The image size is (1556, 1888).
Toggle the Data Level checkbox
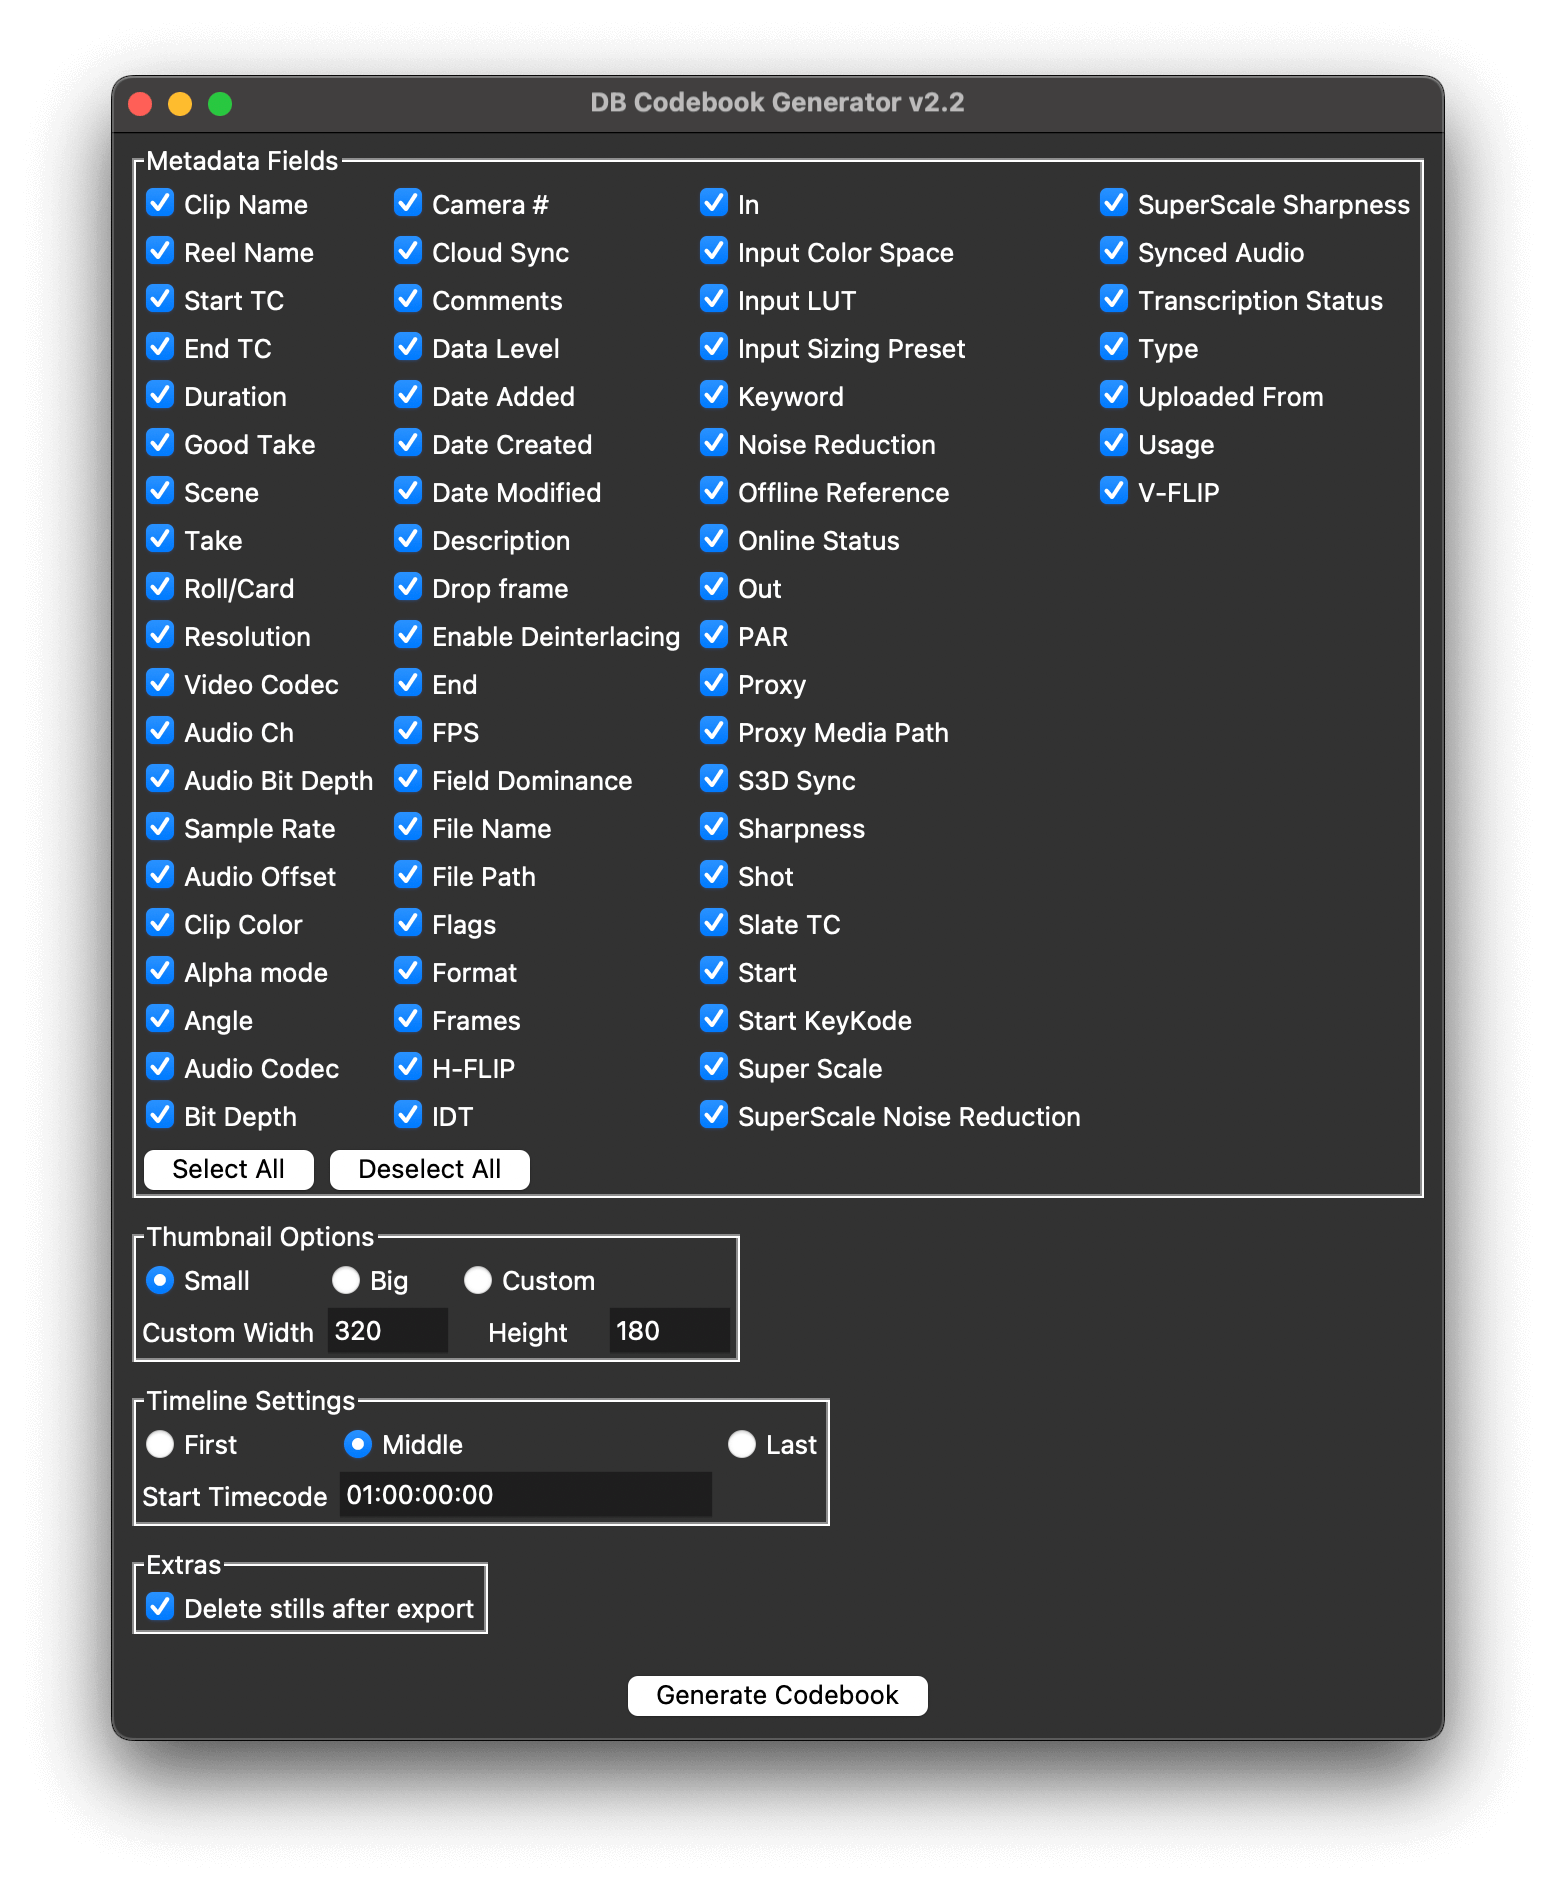click(408, 347)
